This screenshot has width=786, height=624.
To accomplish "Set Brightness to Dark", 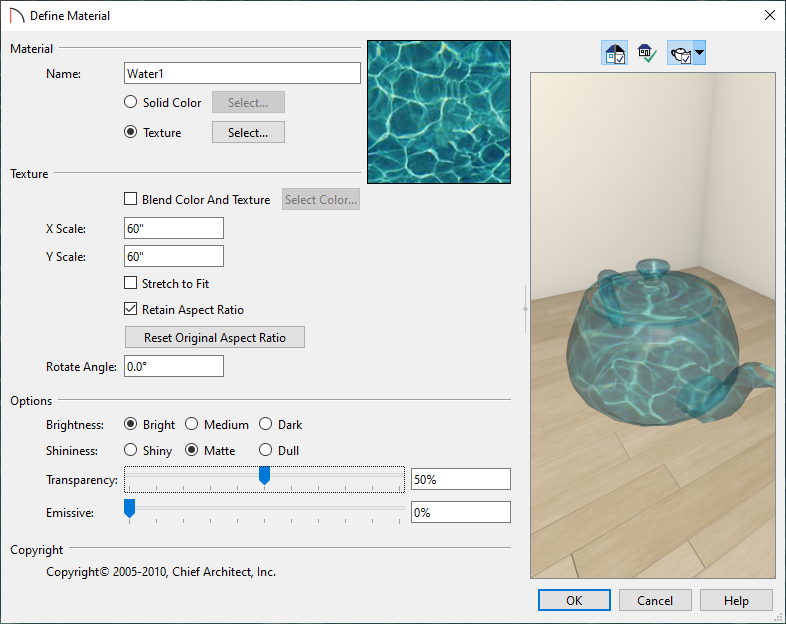I will [x=266, y=425].
